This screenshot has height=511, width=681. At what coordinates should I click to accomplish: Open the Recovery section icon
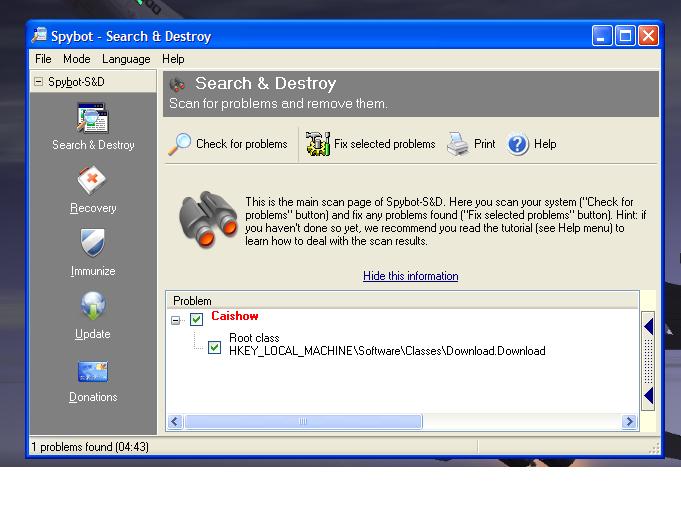(93, 182)
